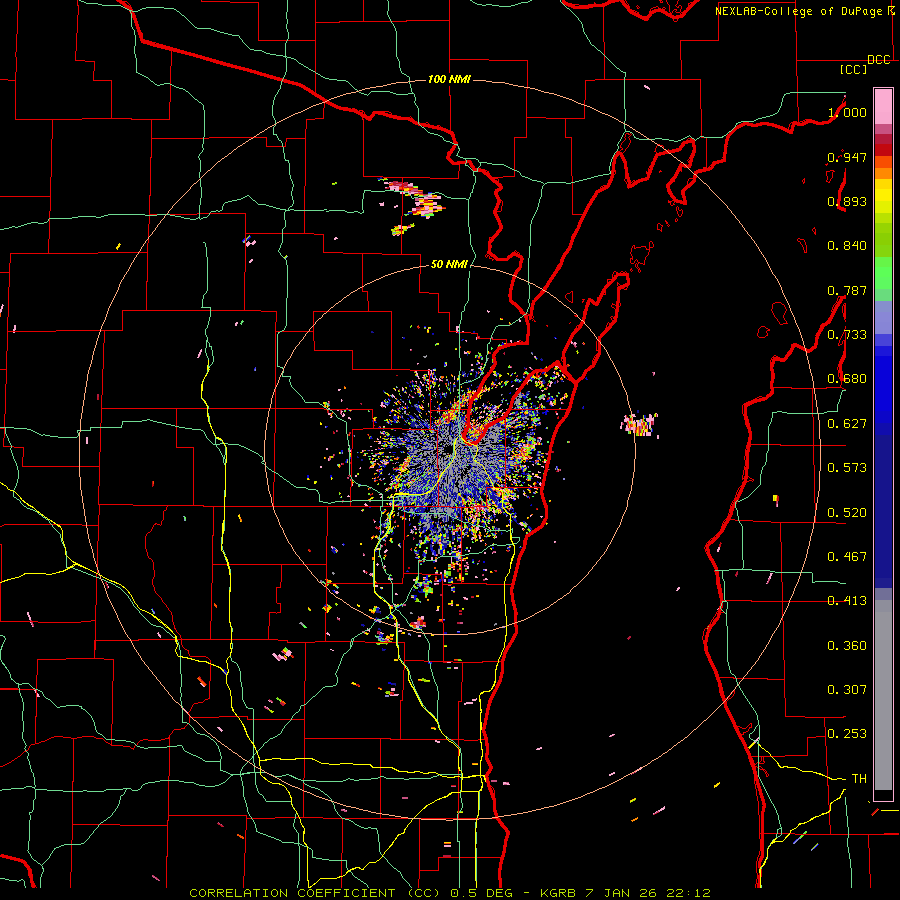Click the 0.787 scale value
The width and height of the screenshot is (900, 900).
[x=847, y=290]
